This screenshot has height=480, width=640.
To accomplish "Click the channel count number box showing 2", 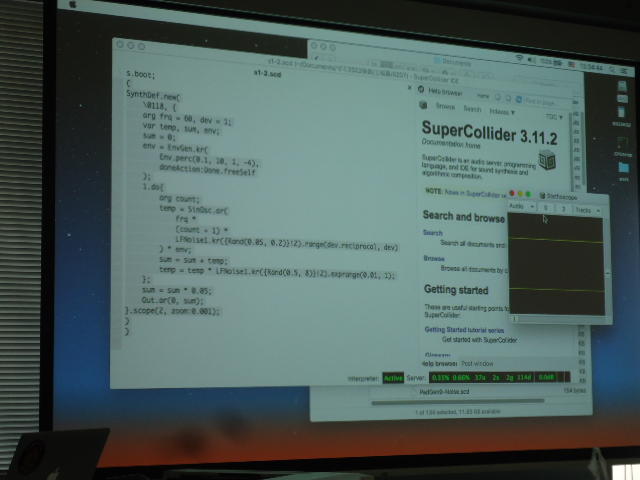I will click(x=563, y=209).
